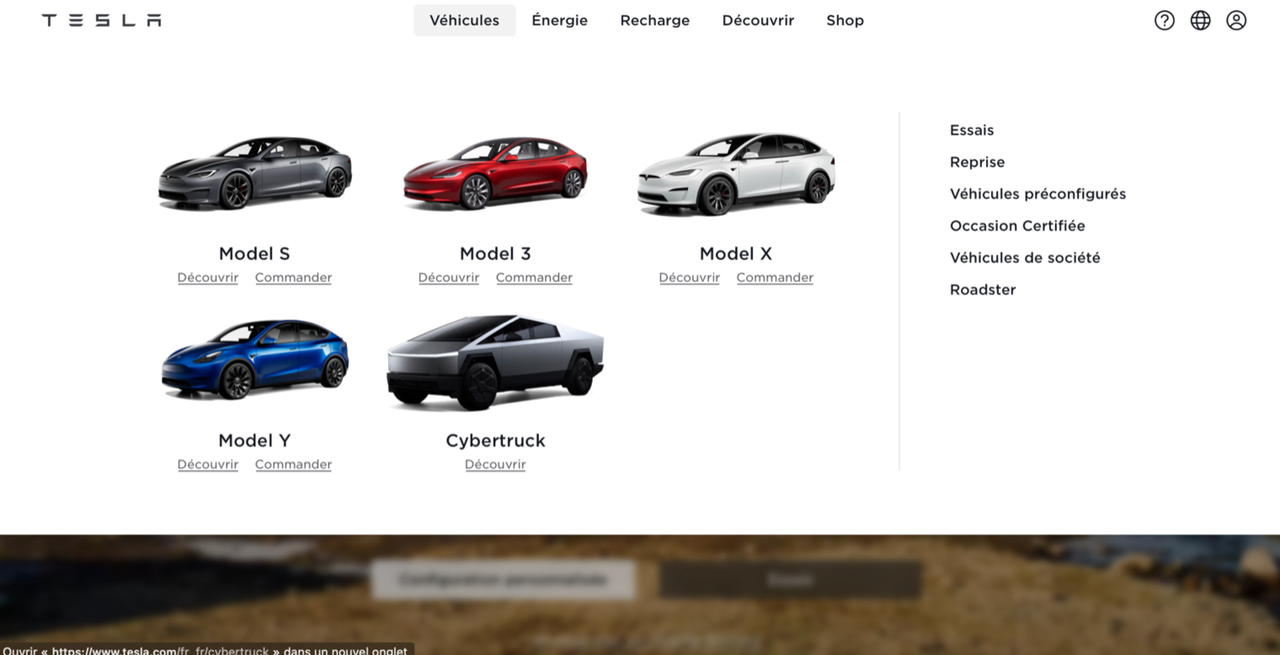This screenshot has width=1280, height=655.
Task: Follow Découvrir link under Model X
Action: click(689, 278)
